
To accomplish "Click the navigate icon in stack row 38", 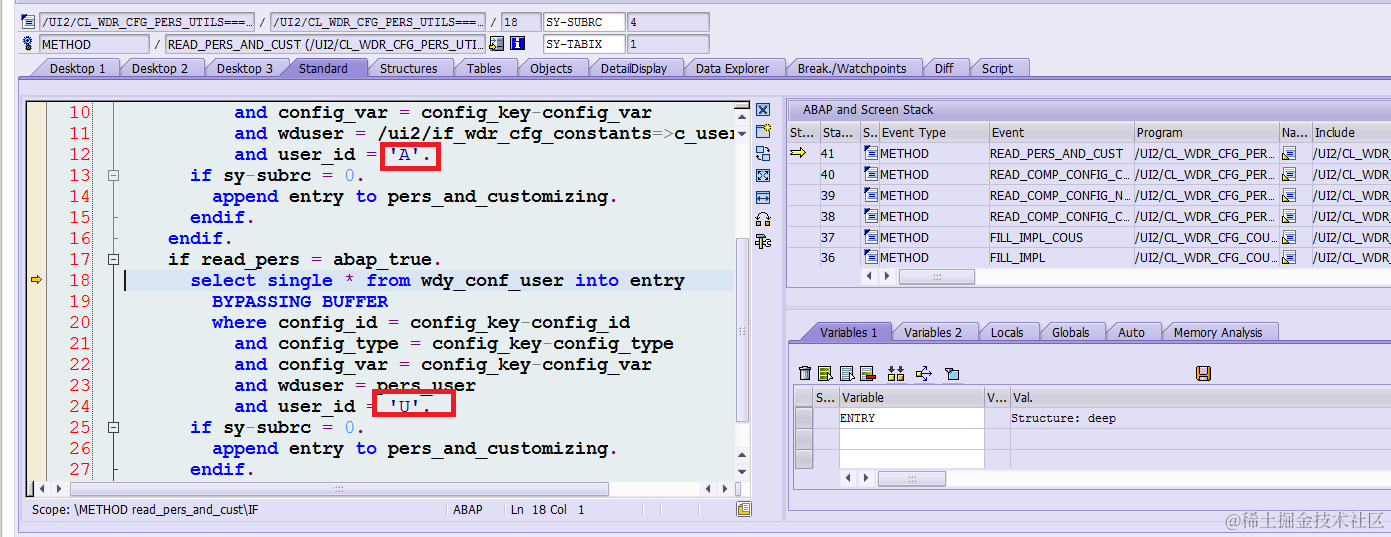I will point(1289,216).
